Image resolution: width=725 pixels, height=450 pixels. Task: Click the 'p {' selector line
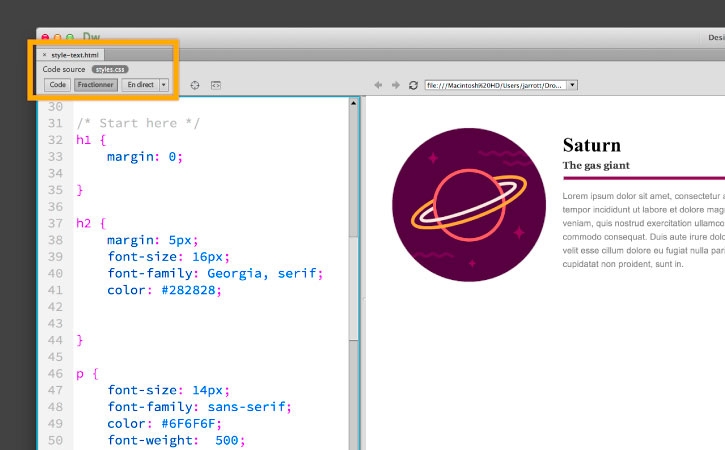click(87, 374)
